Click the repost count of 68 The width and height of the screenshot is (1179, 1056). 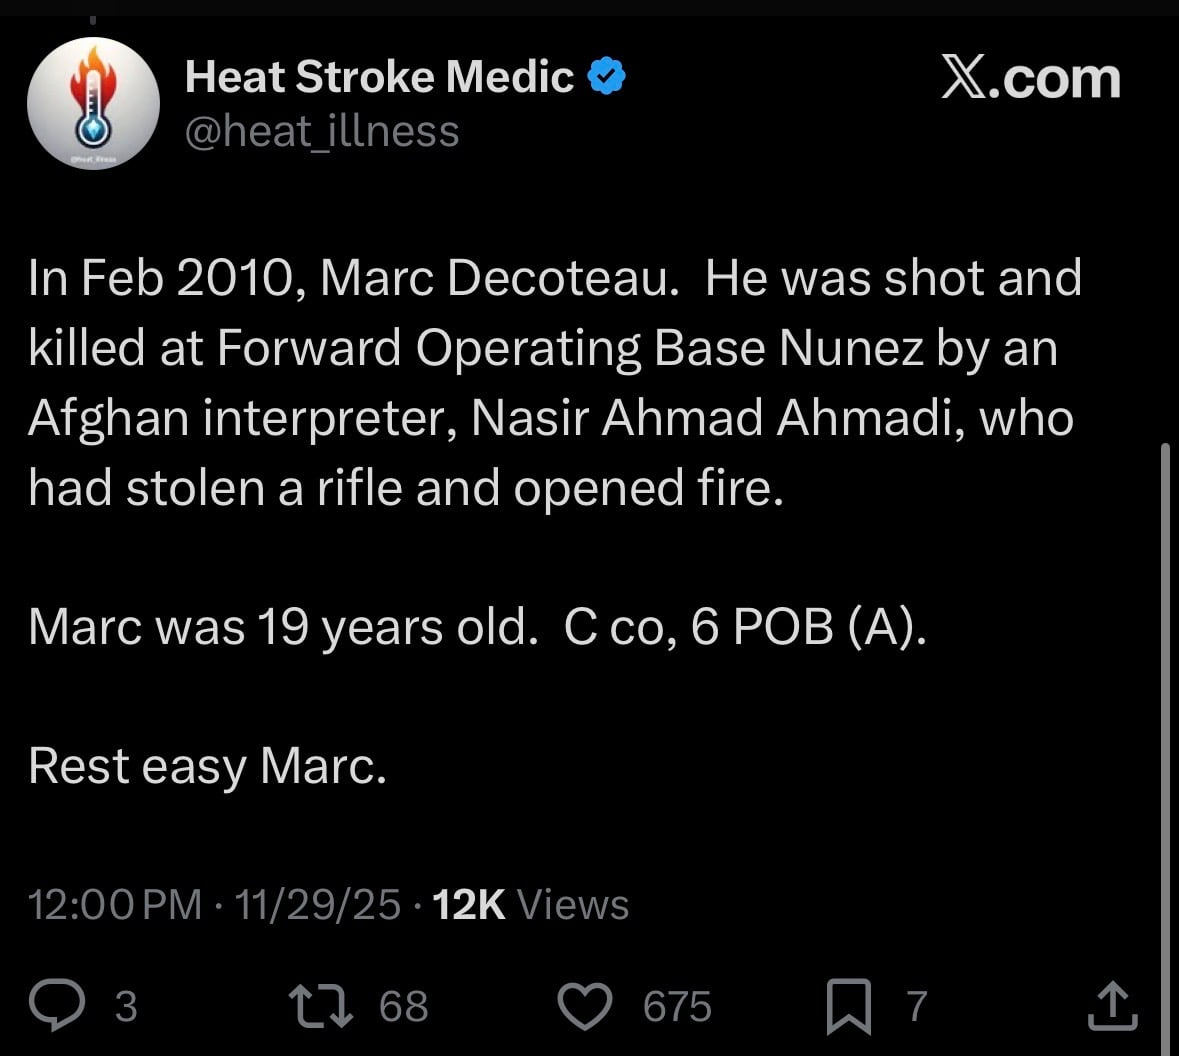pyautogui.click(x=403, y=1006)
